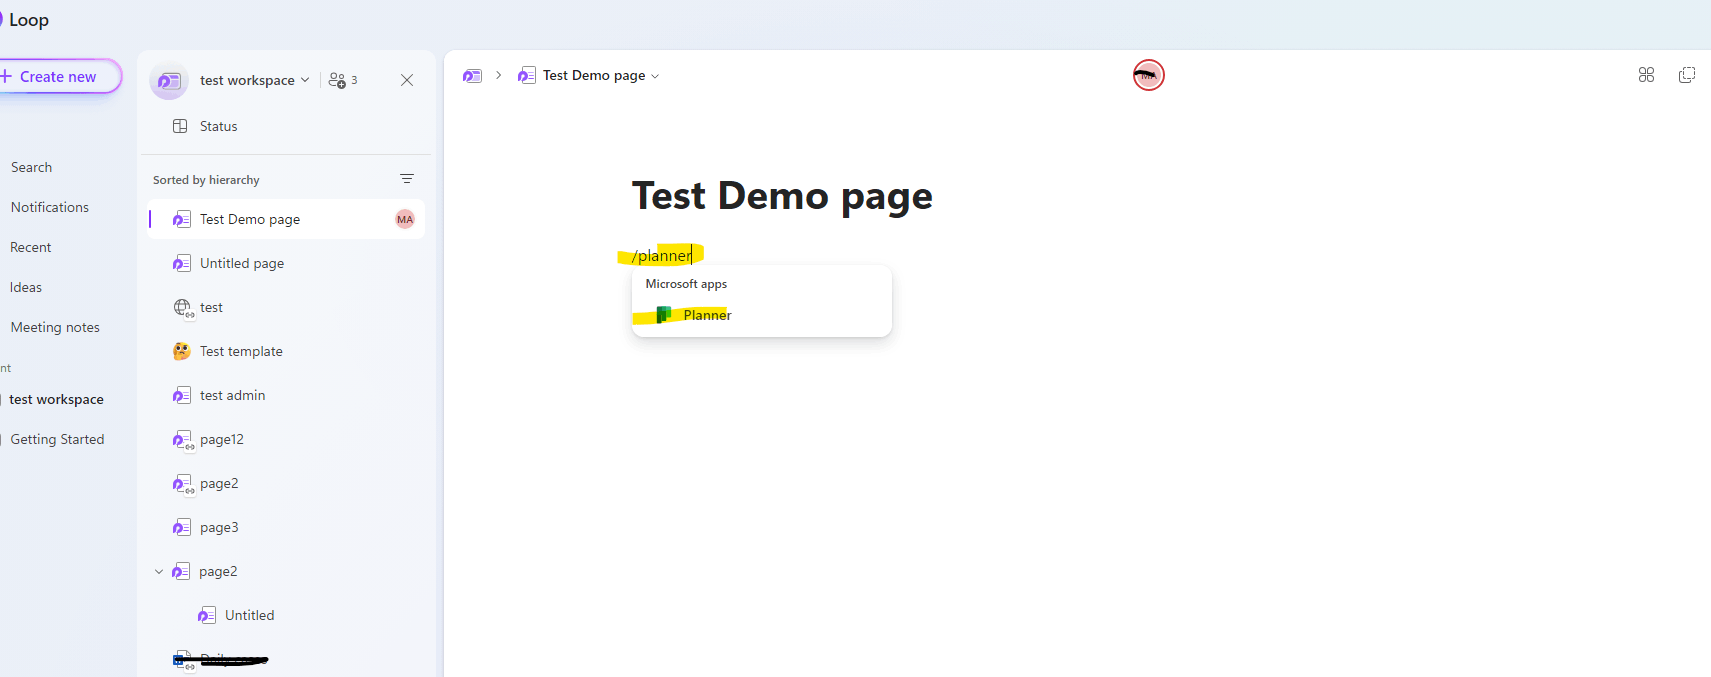The image size is (1711, 677).
Task: Open Getting Started workspace
Action: 57,439
